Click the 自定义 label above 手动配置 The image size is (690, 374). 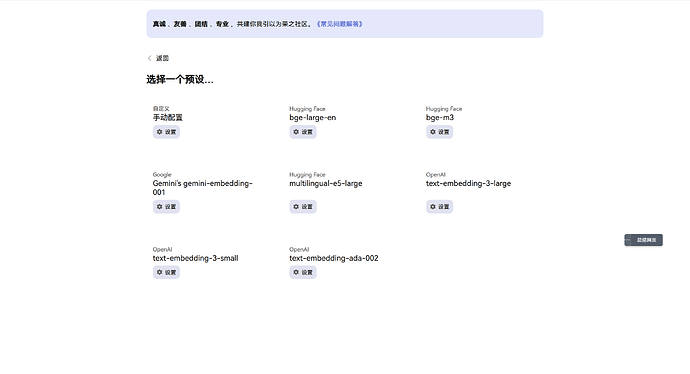[161, 109]
